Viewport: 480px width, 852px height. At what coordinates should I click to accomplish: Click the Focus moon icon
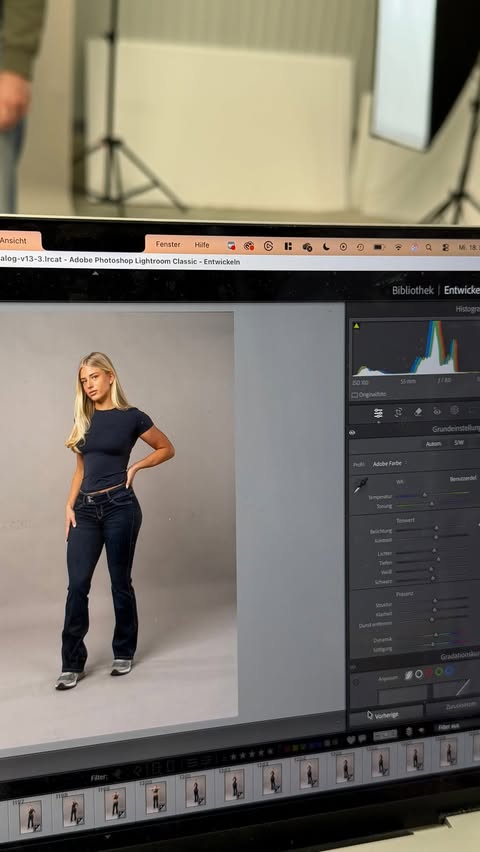326,247
